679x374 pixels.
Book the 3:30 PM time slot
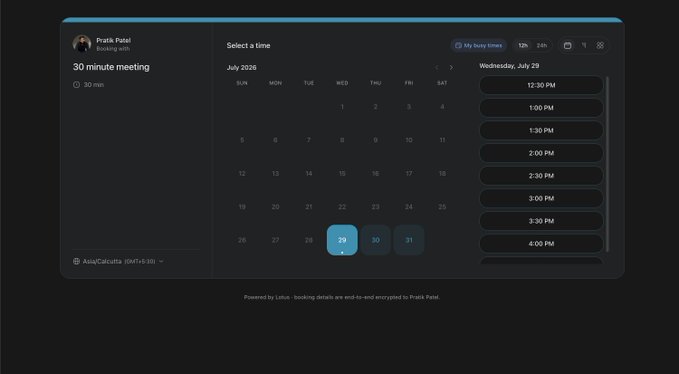tap(541, 221)
